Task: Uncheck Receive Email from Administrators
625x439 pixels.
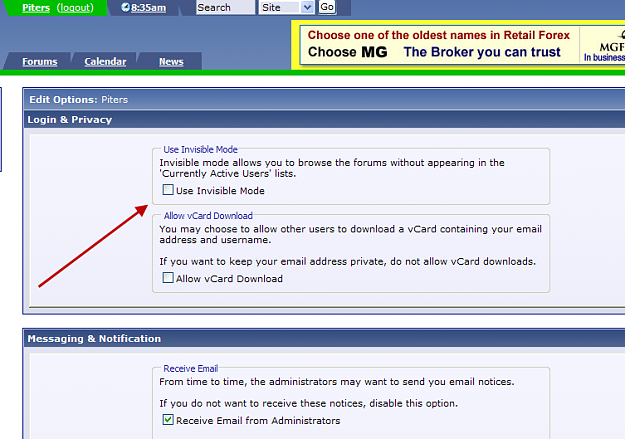Action: click(168, 419)
